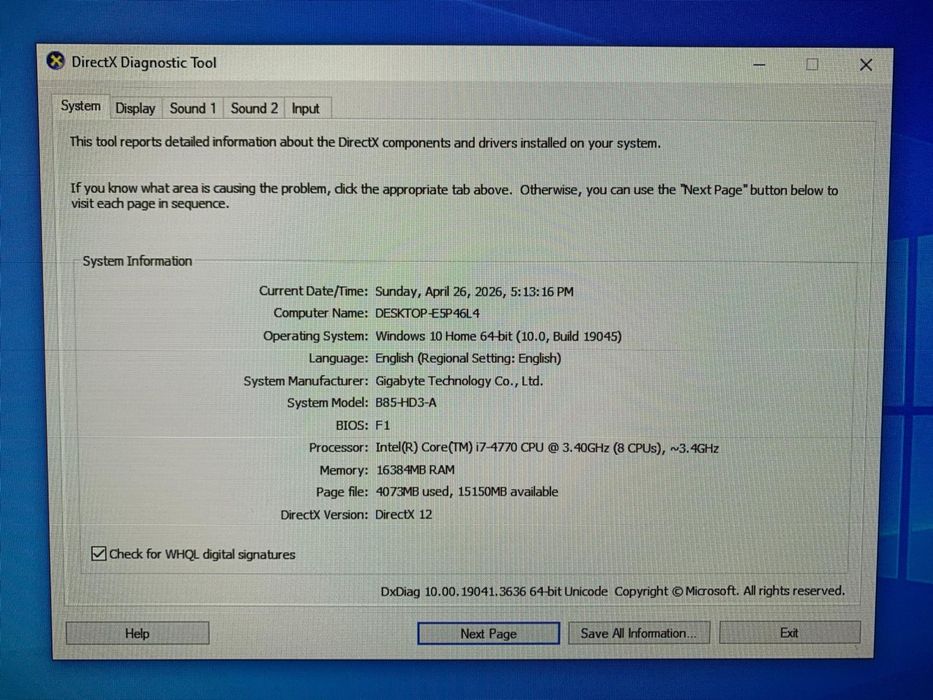Click the System Information group label
Screen dimensions: 933x700
point(137,261)
